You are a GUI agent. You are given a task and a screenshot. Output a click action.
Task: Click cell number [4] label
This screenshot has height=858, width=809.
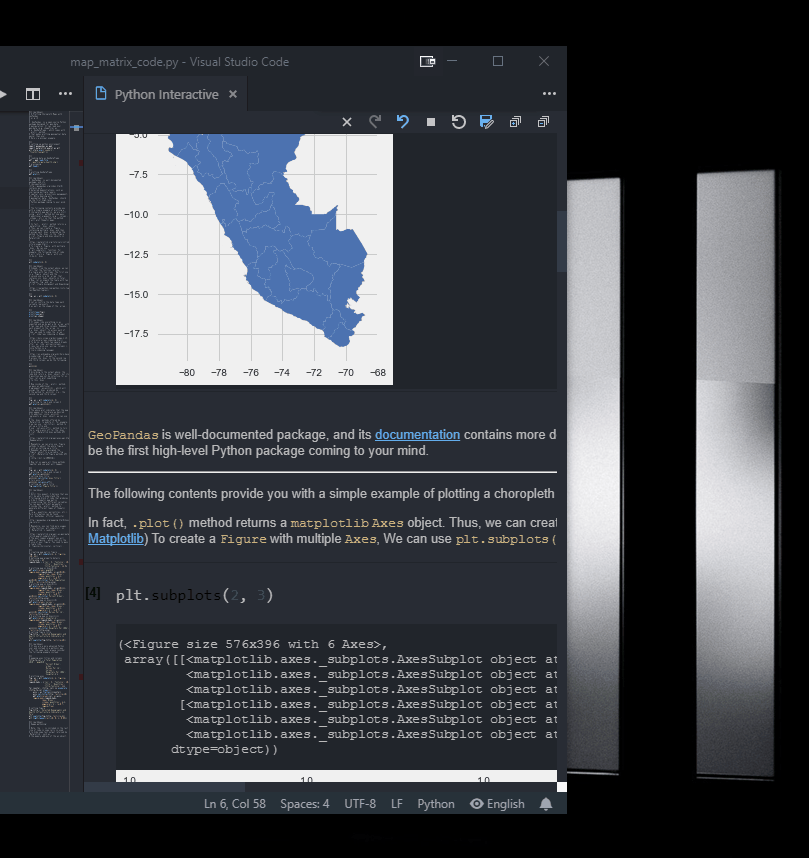(x=93, y=593)
